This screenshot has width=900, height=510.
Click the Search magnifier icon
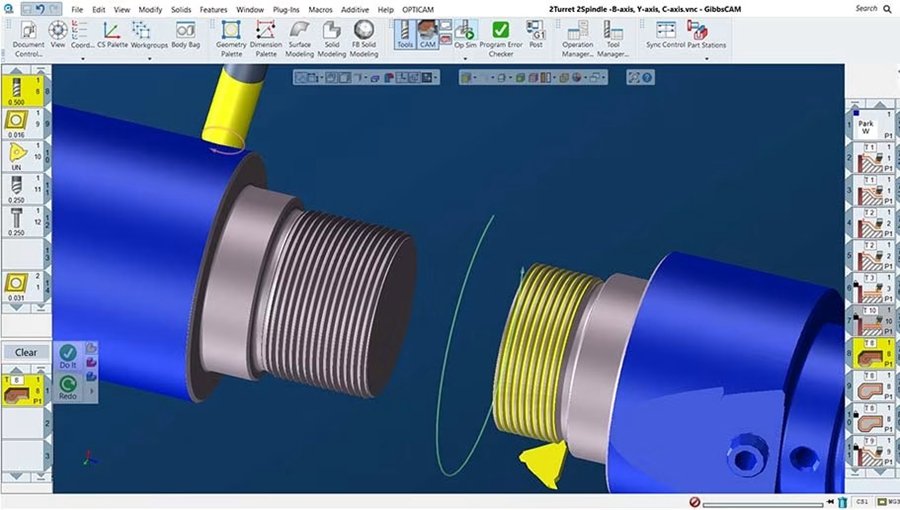(x=887, y=9)
